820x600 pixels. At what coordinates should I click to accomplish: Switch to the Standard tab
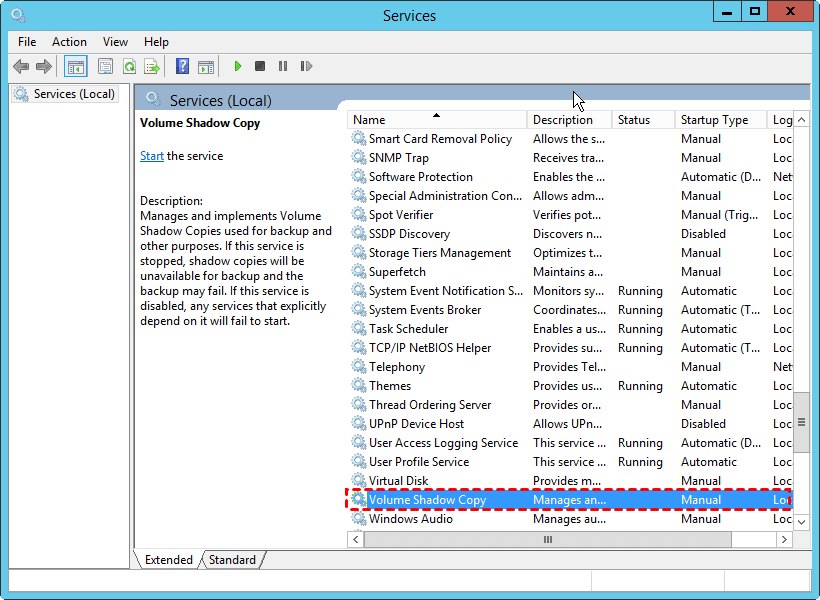tap(232, 560)
